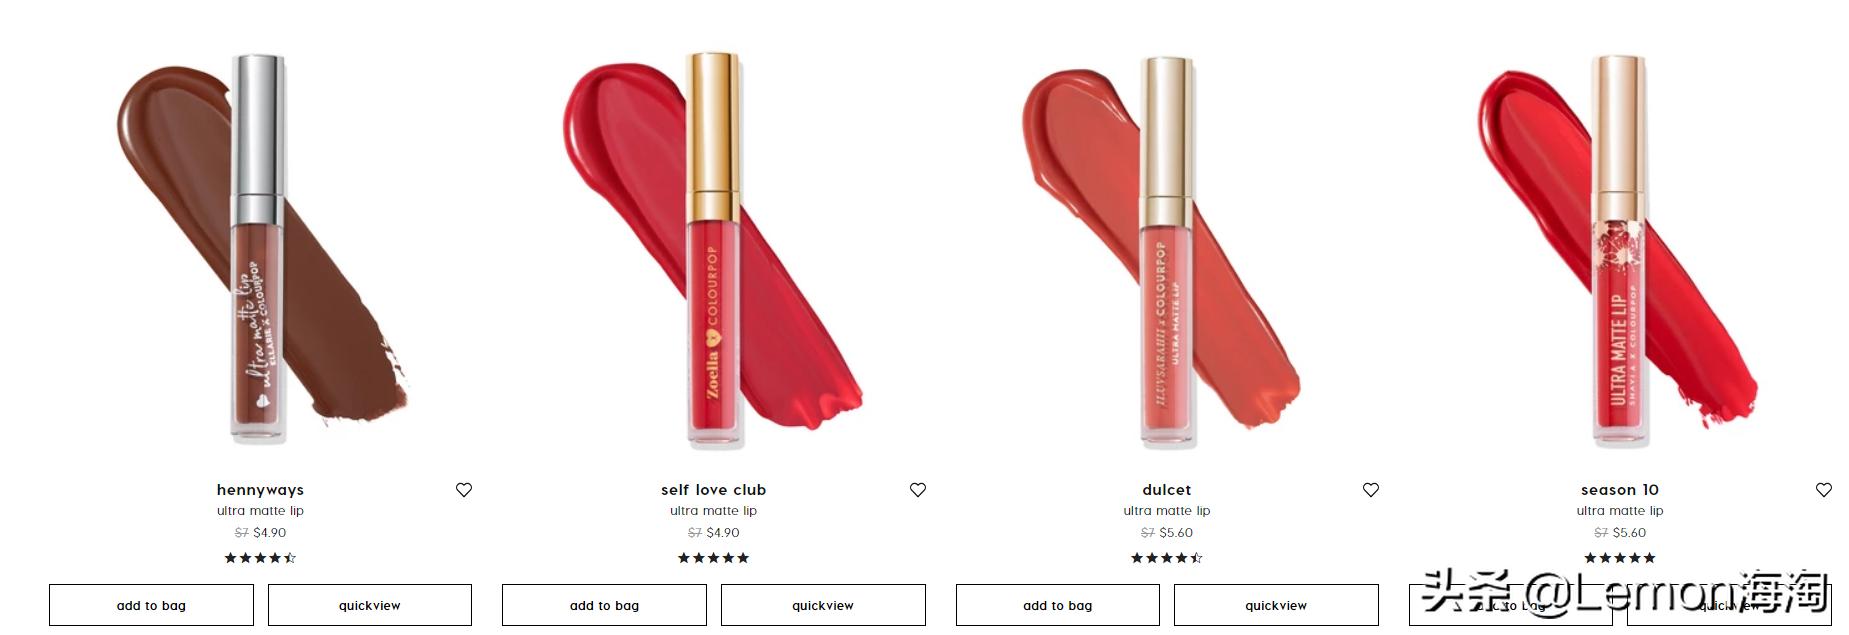Open quickview for dulcet lipstick
This screenshot has width=1849, height=635.
[x=1276, y=605]
